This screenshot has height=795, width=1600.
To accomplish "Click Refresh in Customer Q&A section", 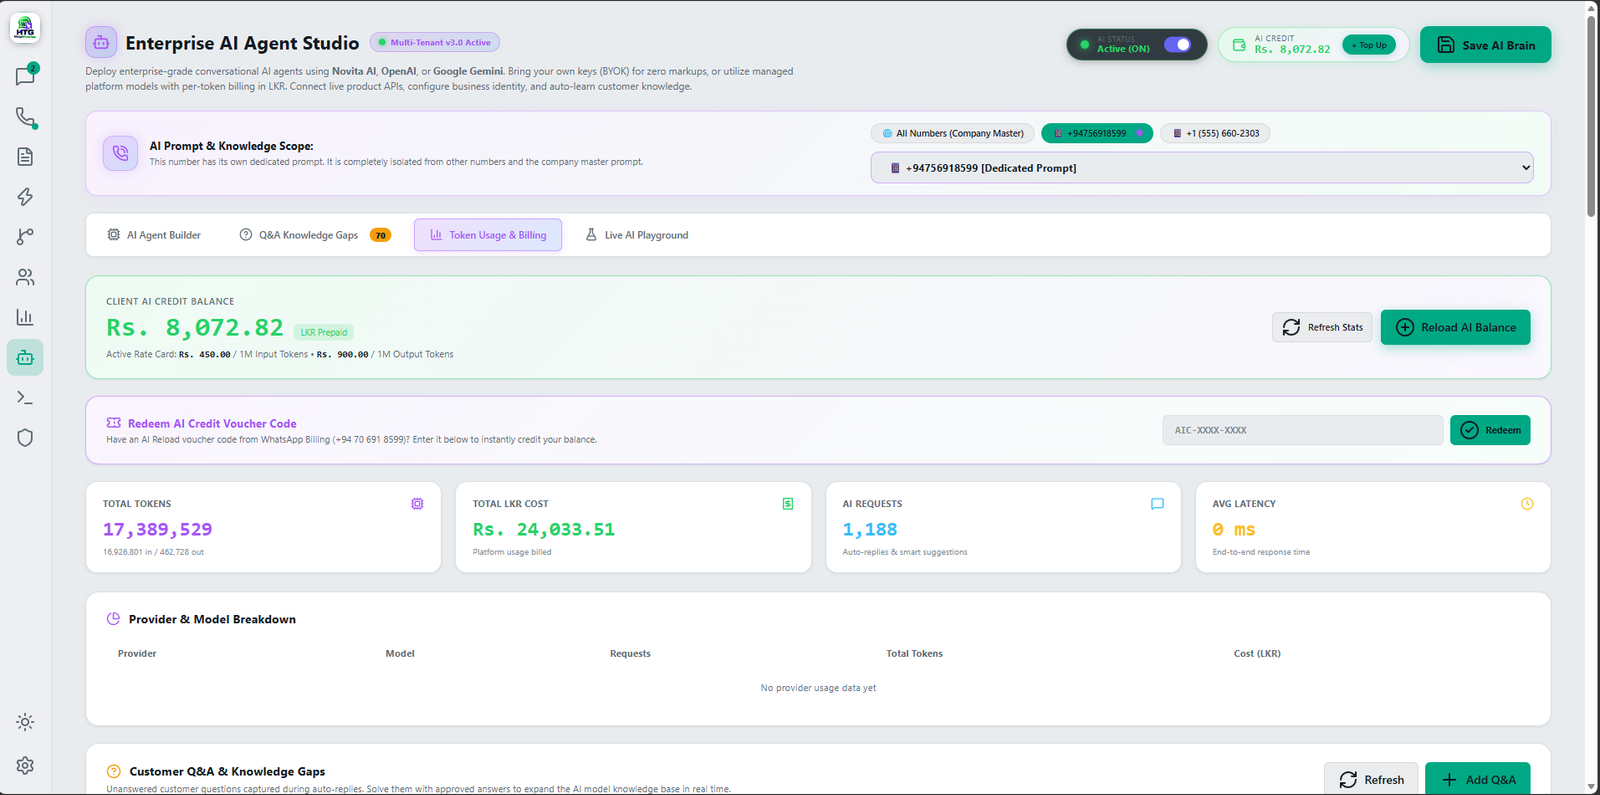I will tap(1371, 779).
